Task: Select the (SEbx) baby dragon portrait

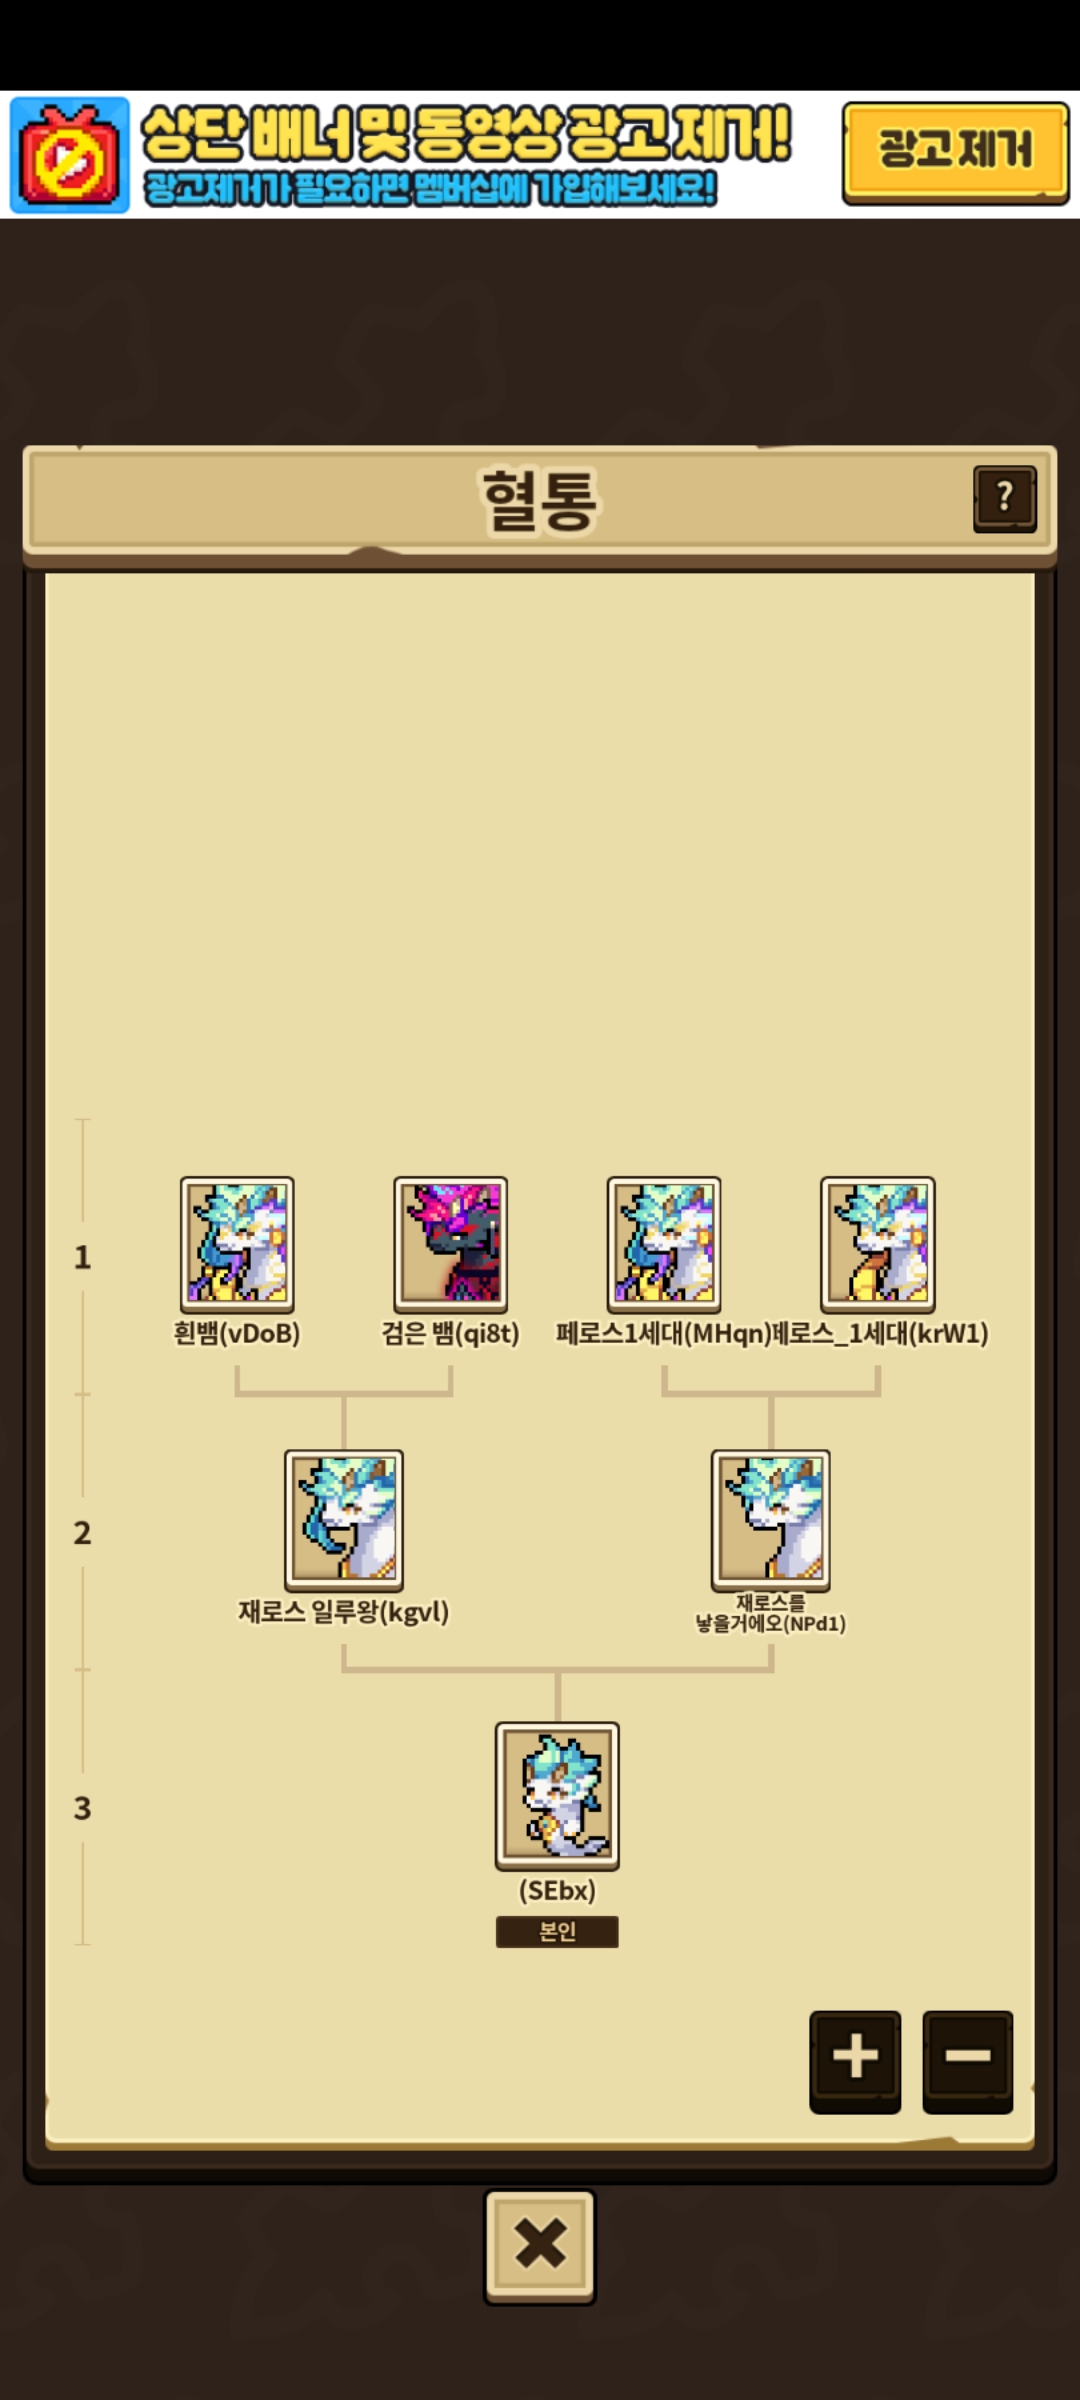Action: 557,1796
